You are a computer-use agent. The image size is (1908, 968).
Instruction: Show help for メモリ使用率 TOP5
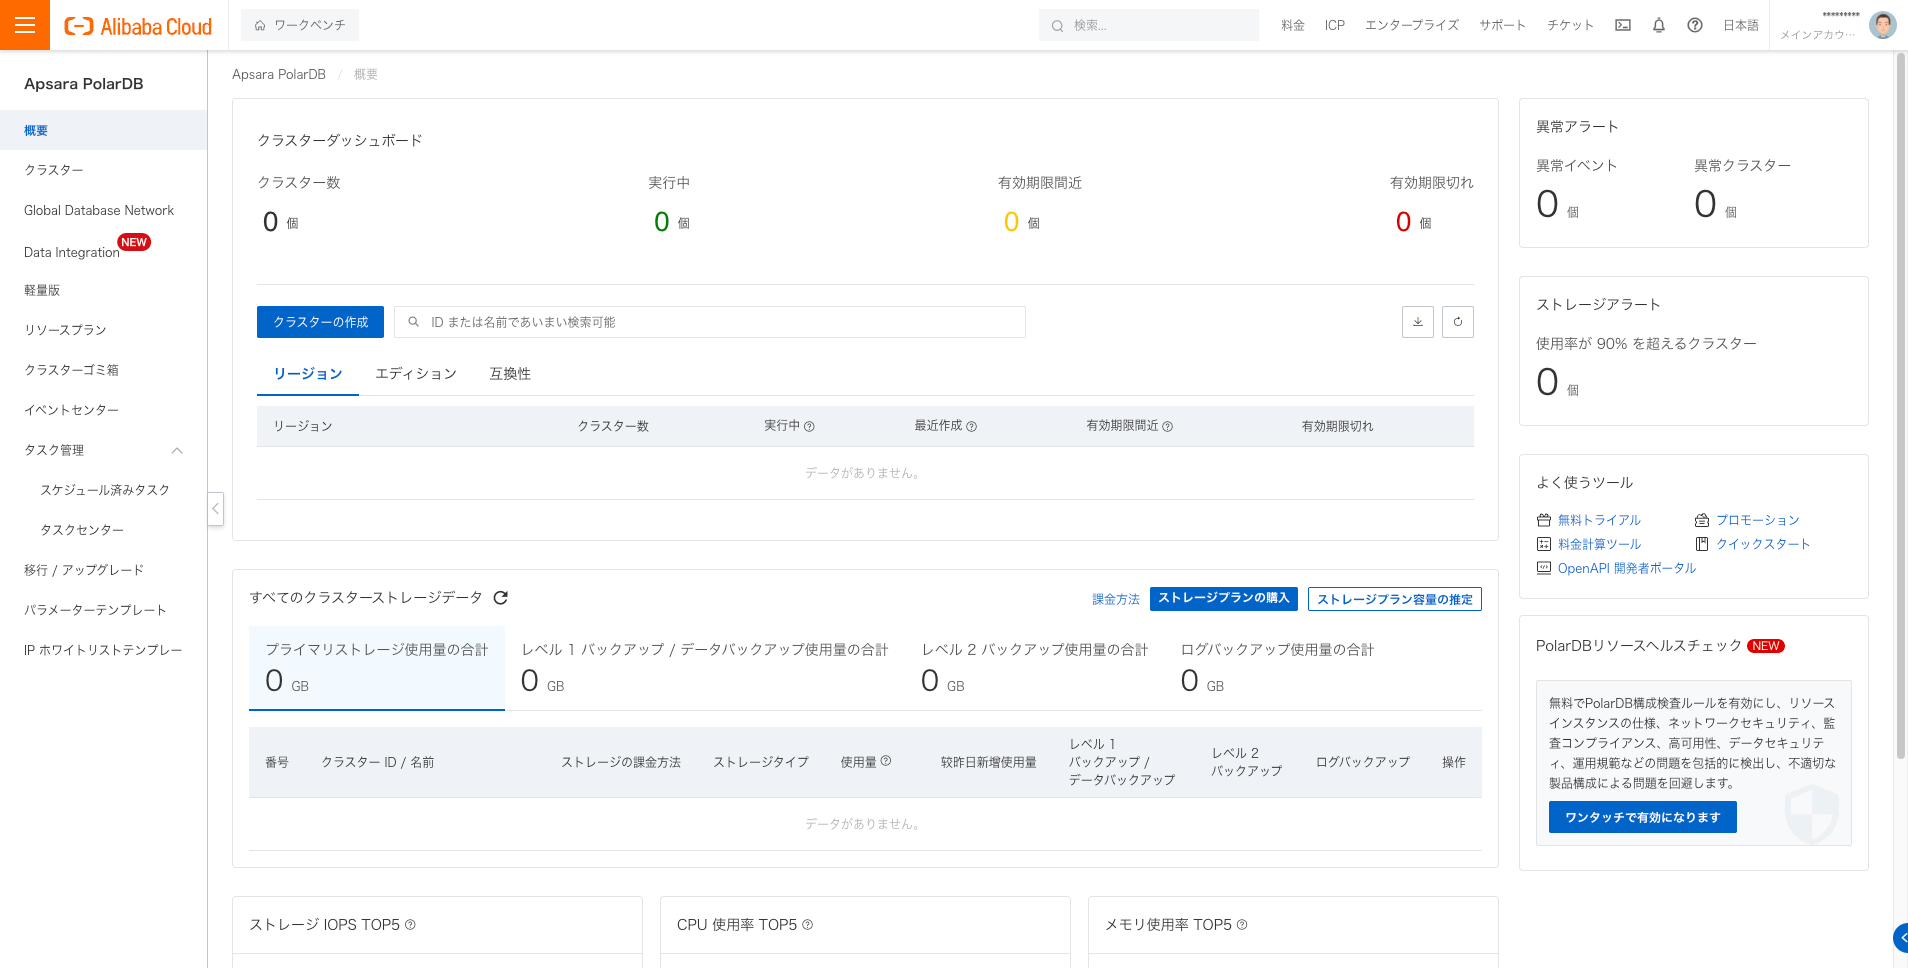(x=1242, y=925)
